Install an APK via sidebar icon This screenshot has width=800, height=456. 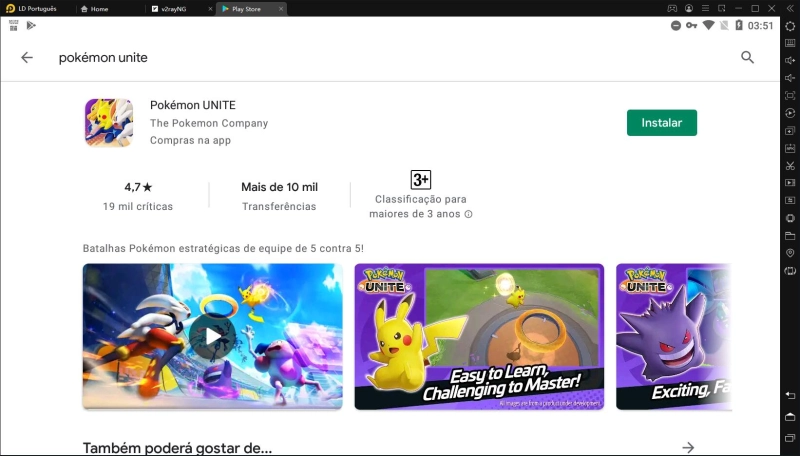(x=790, y=148)
